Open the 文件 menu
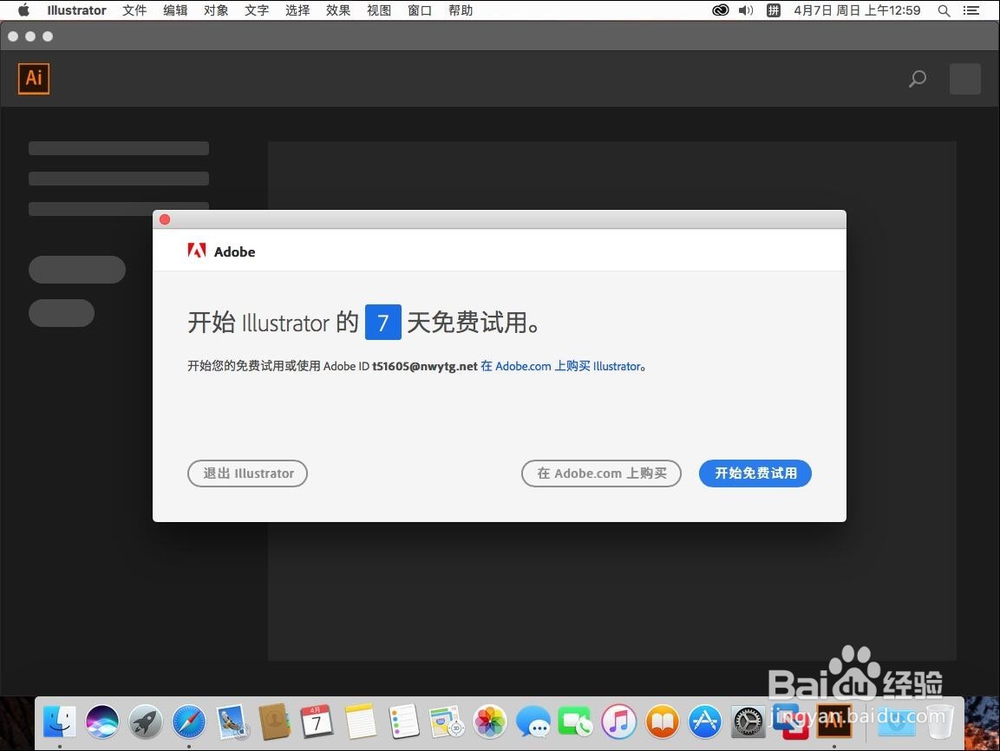This screenshot has width=1000, height=751. [135, 10]
